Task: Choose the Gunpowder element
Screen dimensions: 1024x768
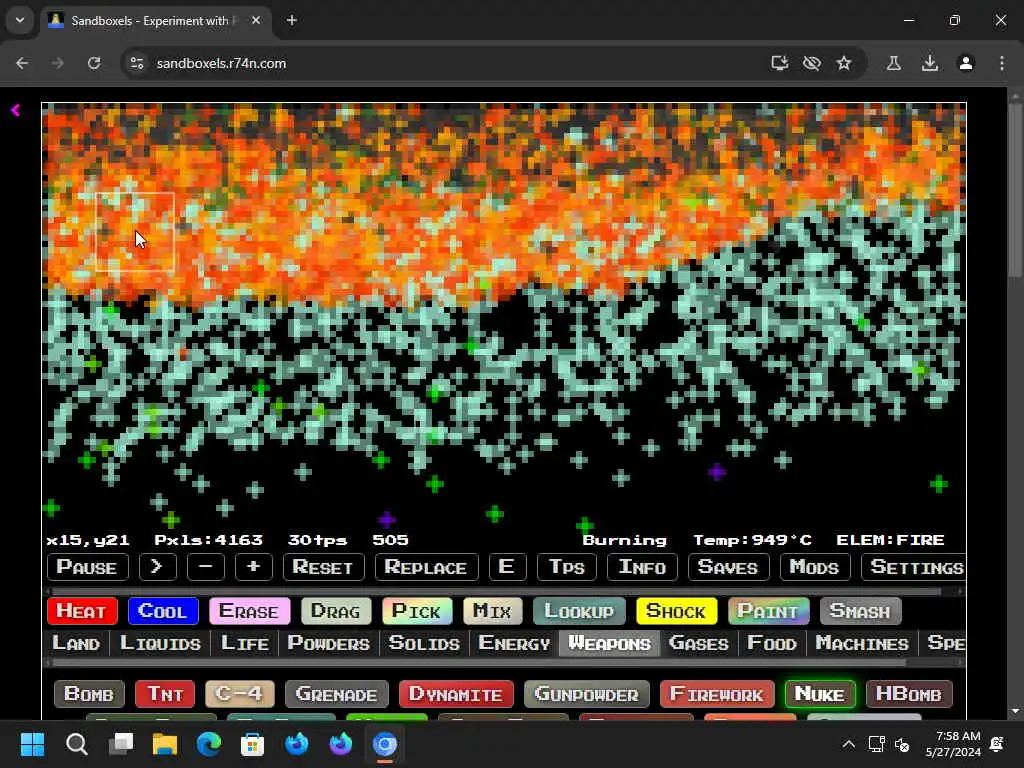Action: click(x=586, y=694)
